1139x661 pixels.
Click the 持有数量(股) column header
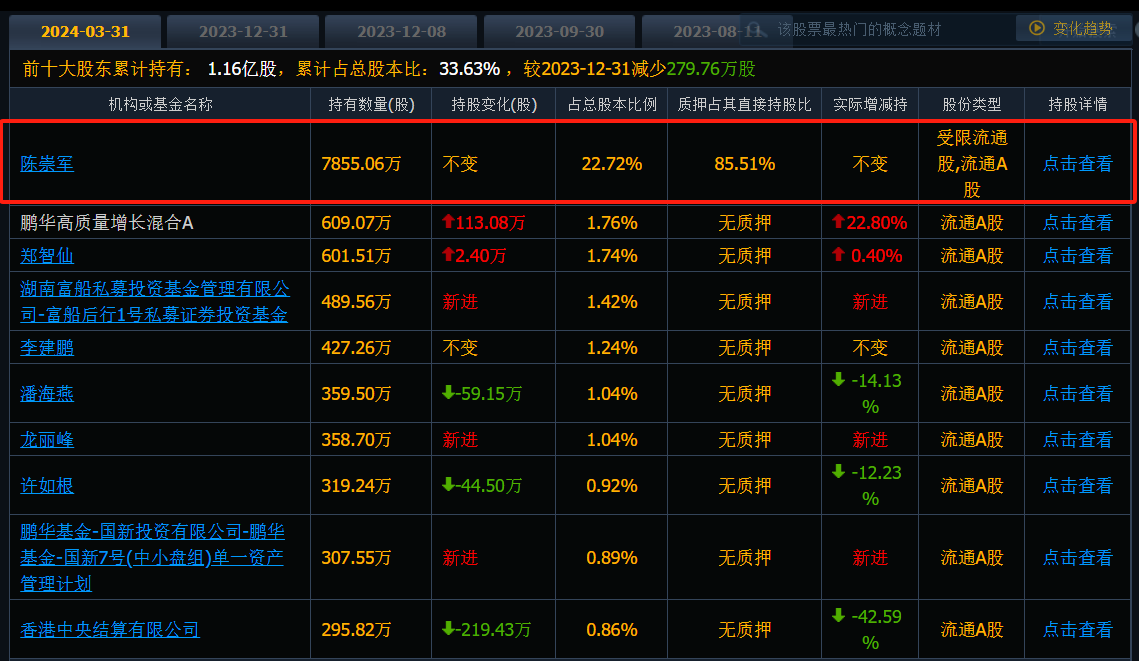tap(371, 105)
